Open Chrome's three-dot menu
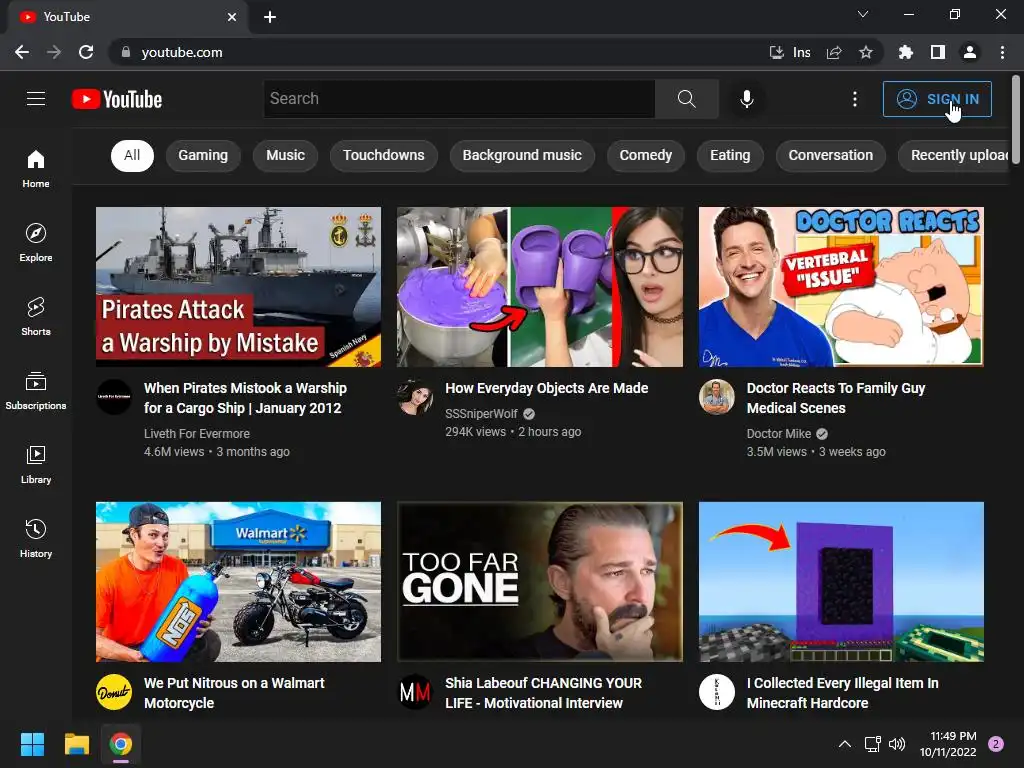 coord(1002,52)
